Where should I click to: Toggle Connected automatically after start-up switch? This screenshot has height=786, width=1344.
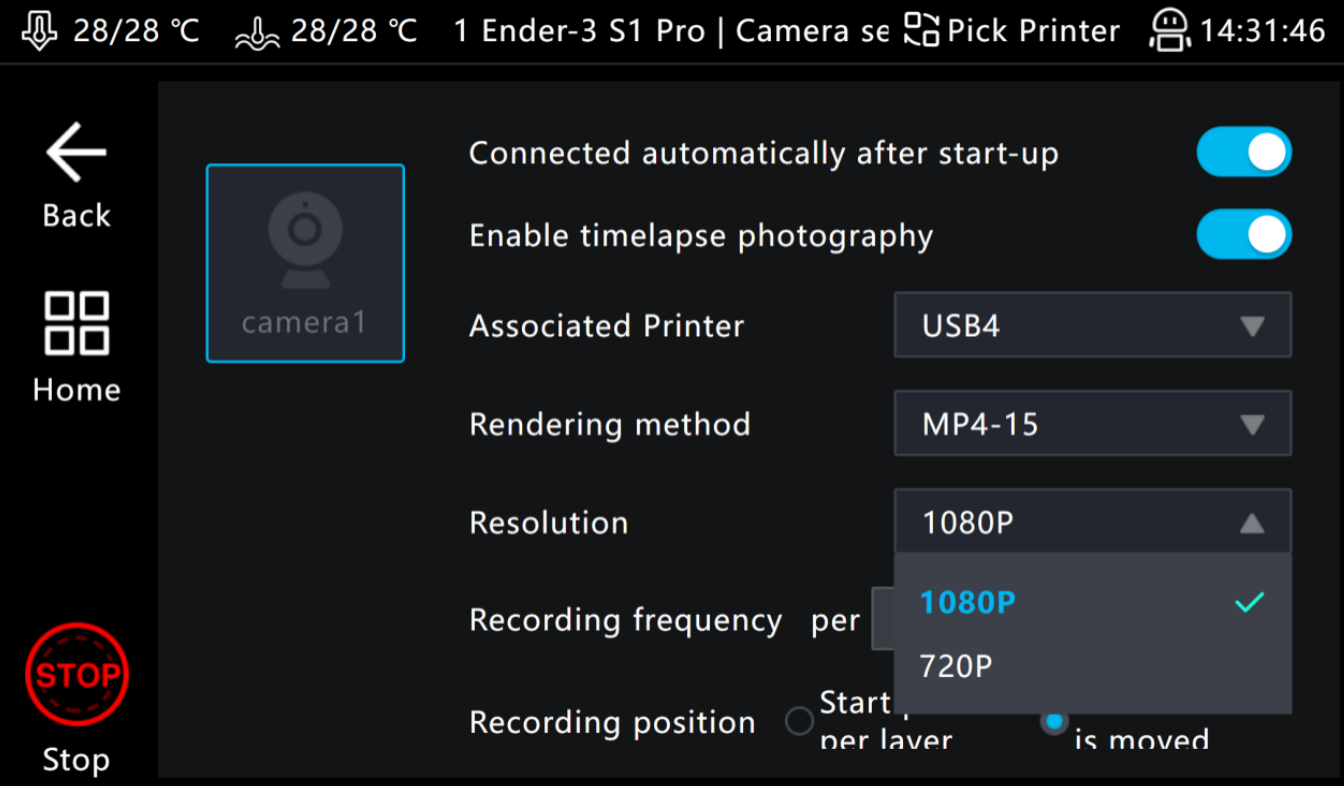[1244, 152]
